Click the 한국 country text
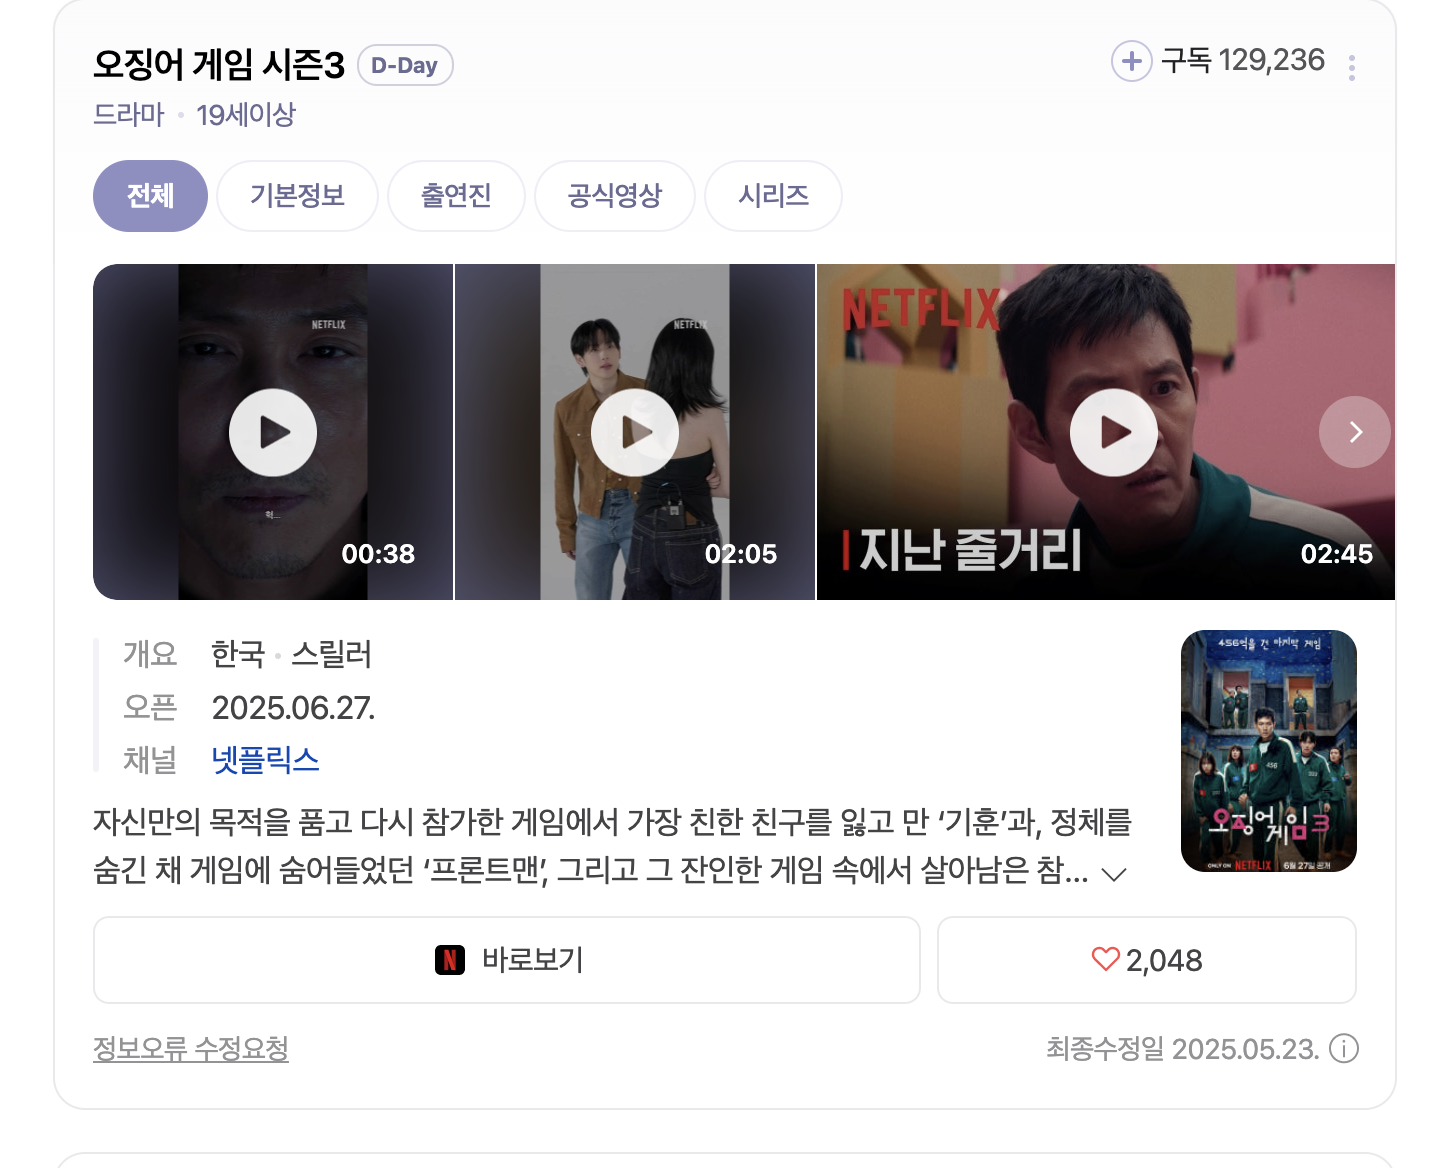1442x1168 pixels. click(x=238, y=655)
